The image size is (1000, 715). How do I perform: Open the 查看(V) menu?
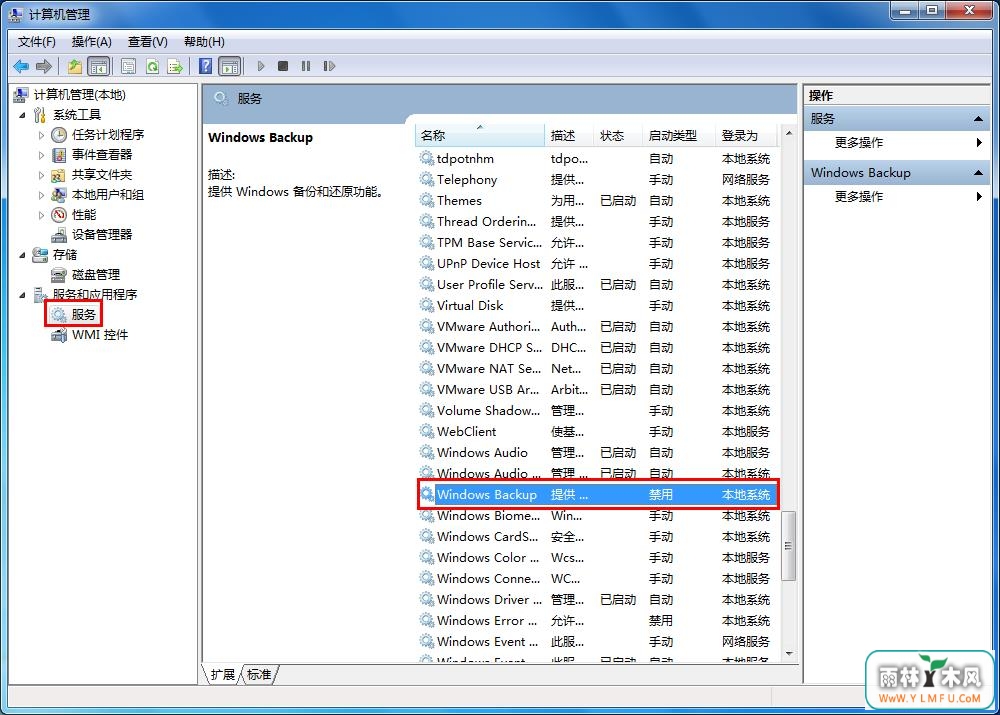point(147,41)
